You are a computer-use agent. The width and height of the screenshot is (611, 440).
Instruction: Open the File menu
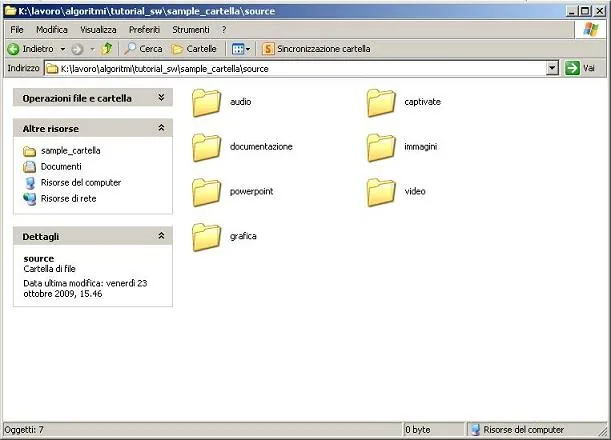coord(17,30)
